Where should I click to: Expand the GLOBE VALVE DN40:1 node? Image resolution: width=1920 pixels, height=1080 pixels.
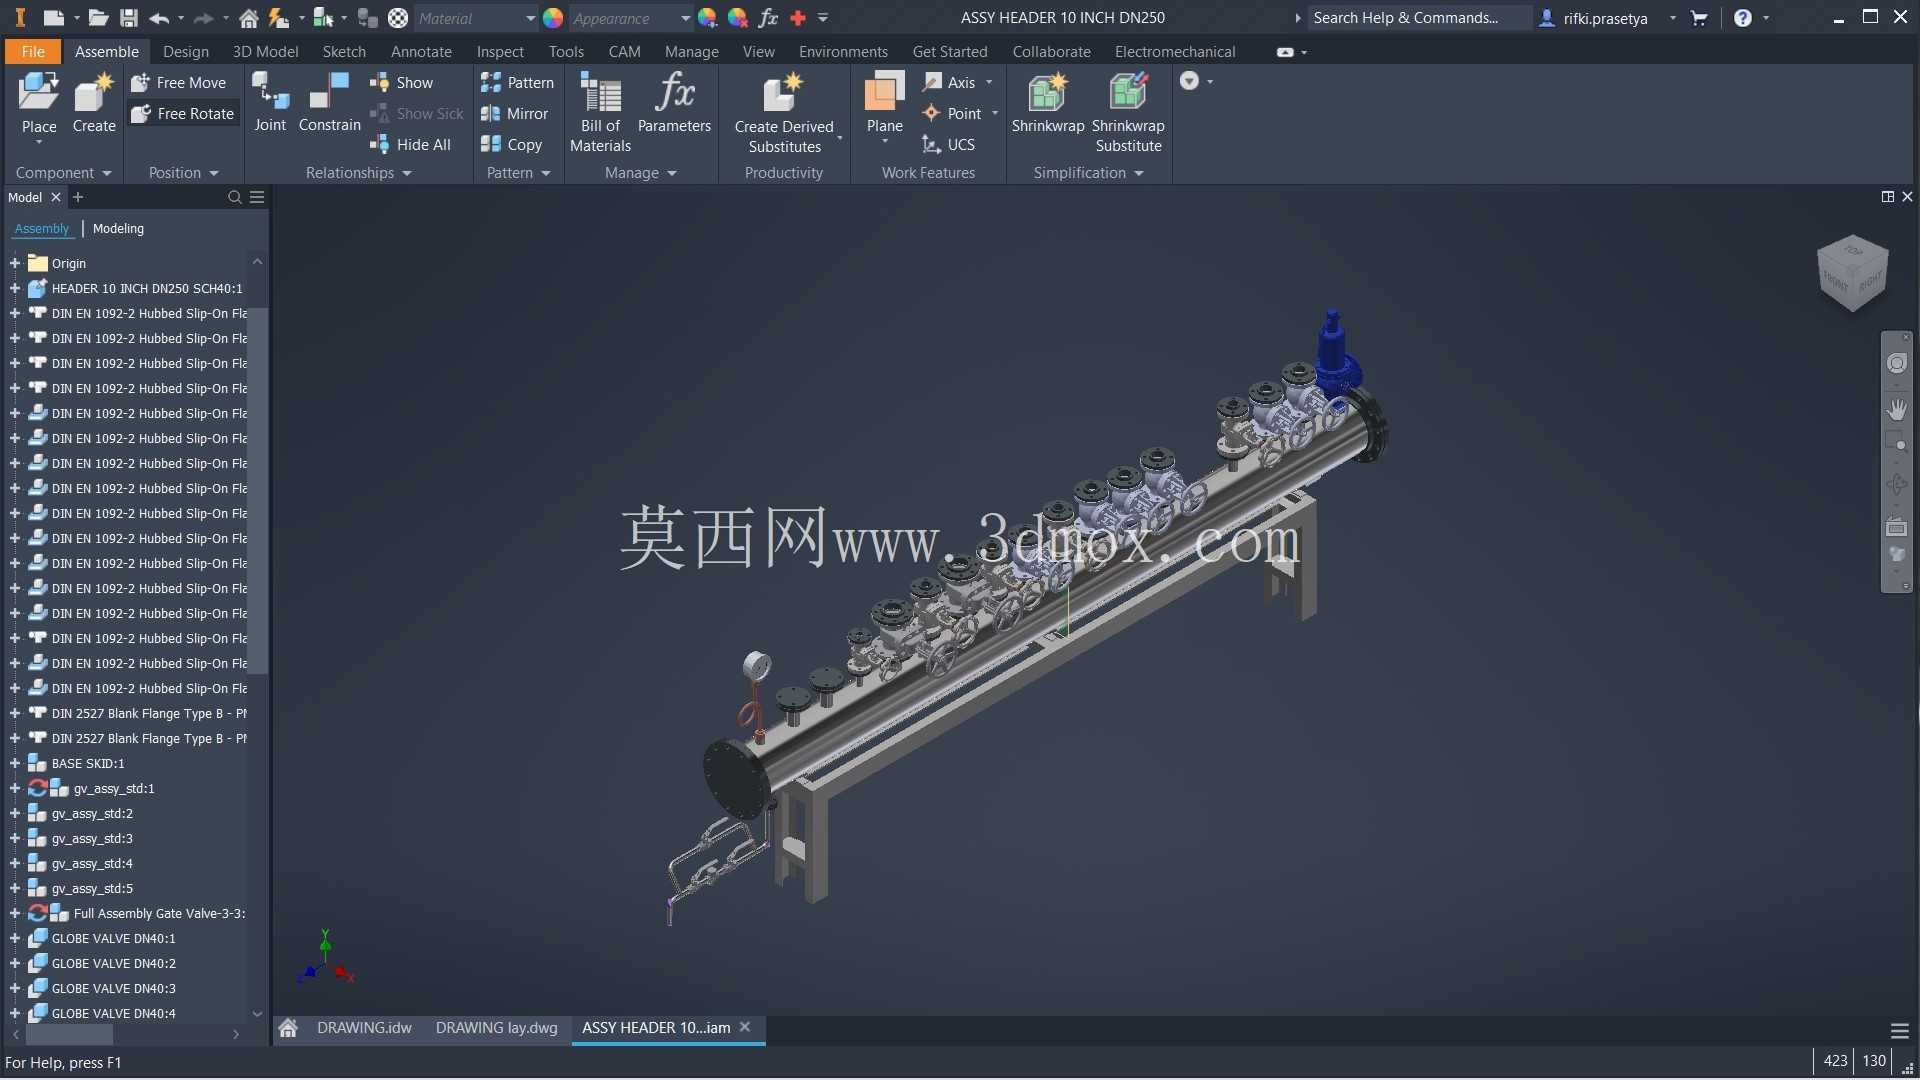(15, 939)
